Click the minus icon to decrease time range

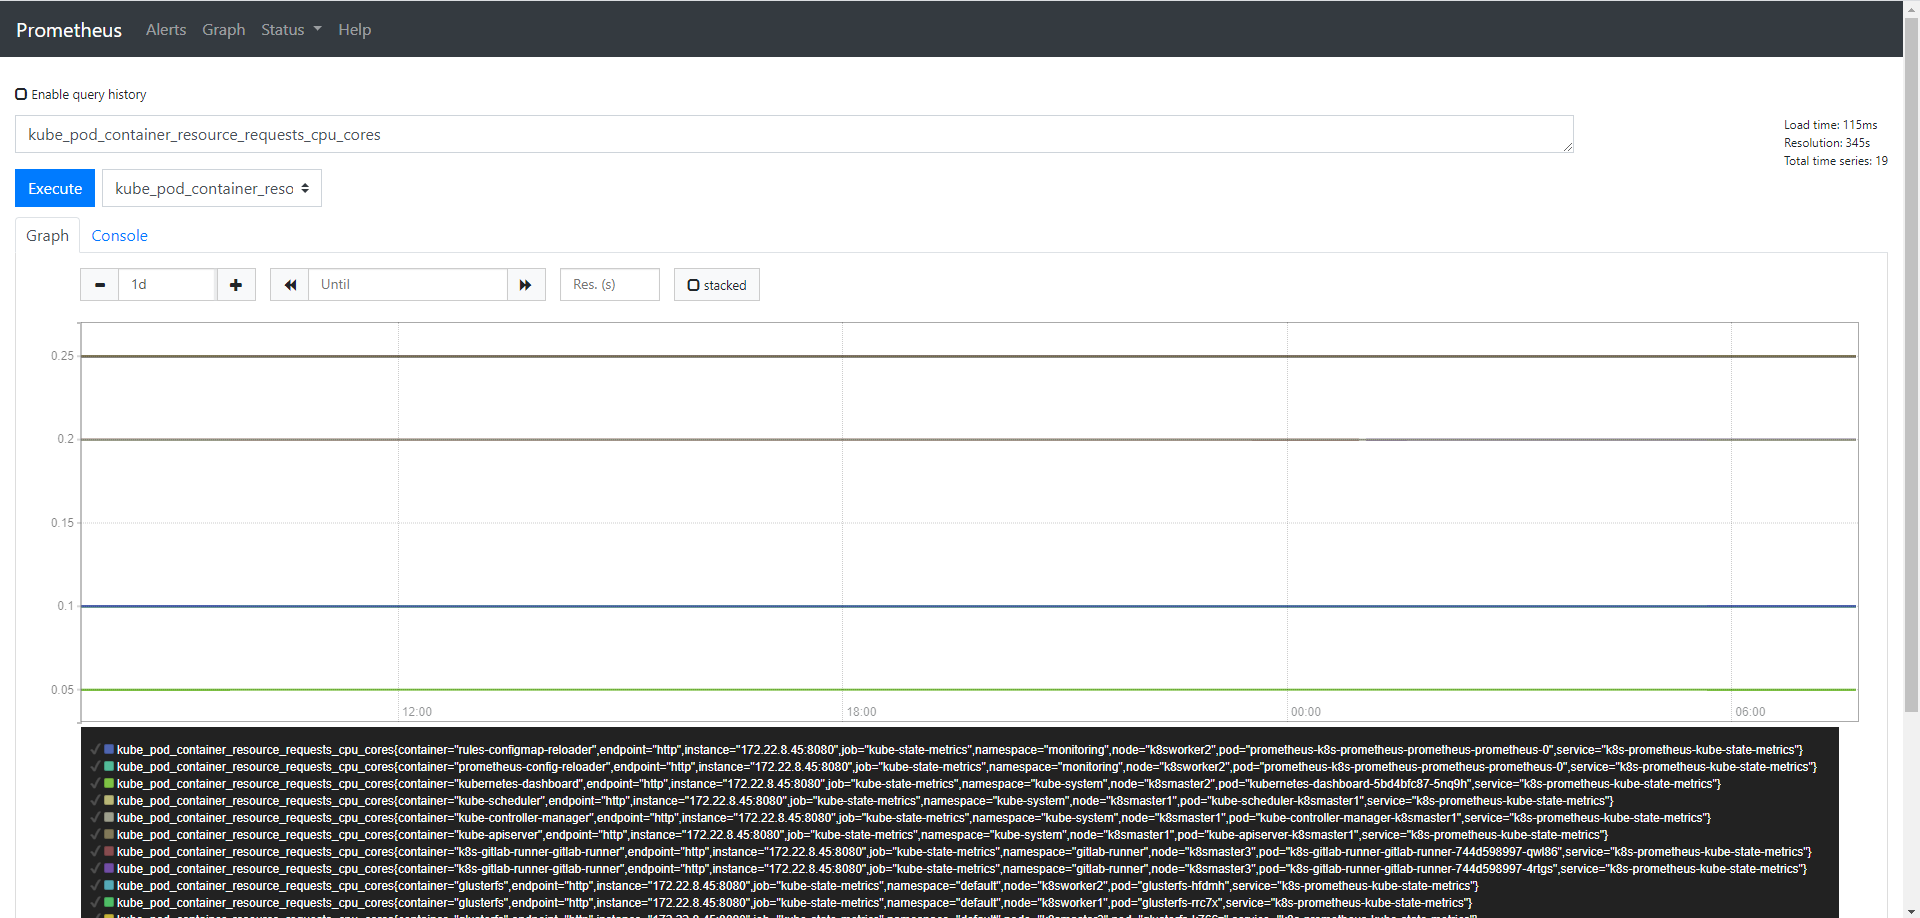tap(100, 285)
